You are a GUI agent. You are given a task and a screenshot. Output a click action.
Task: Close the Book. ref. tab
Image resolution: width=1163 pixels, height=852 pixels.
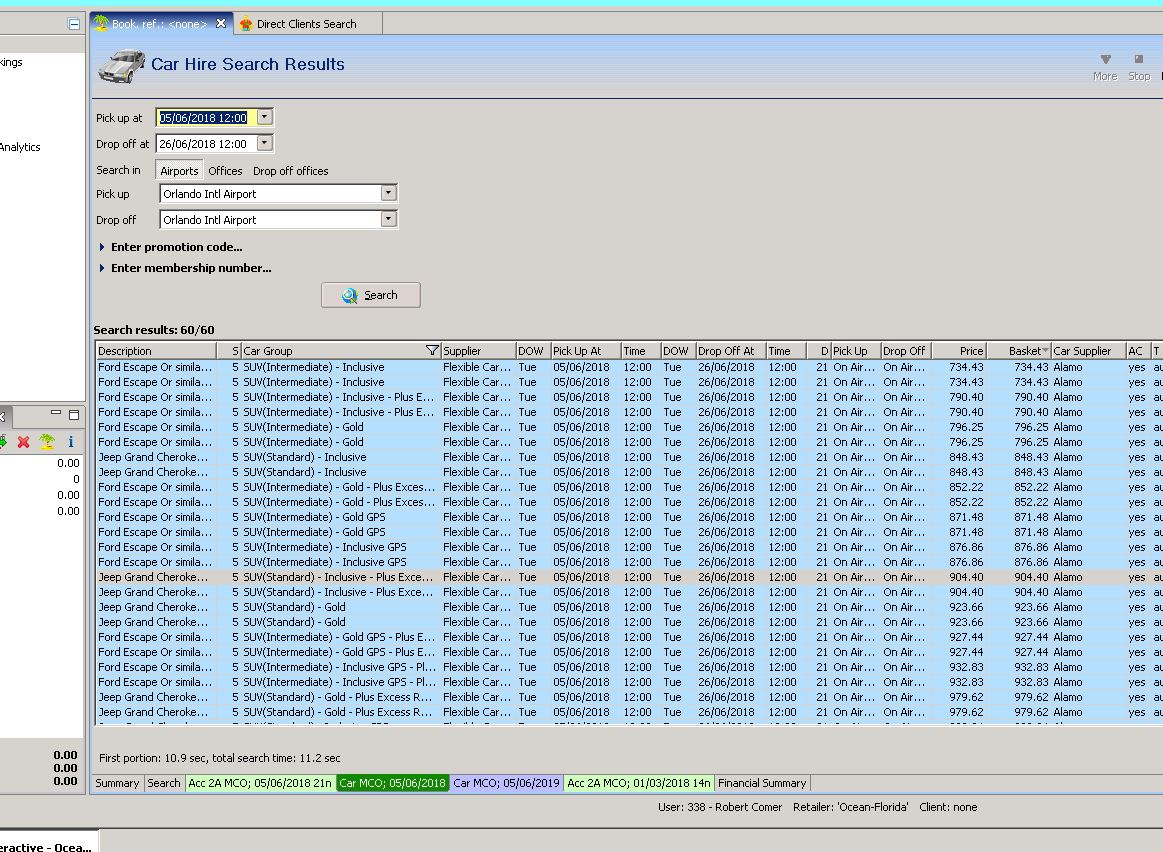(x=221, y=23)
